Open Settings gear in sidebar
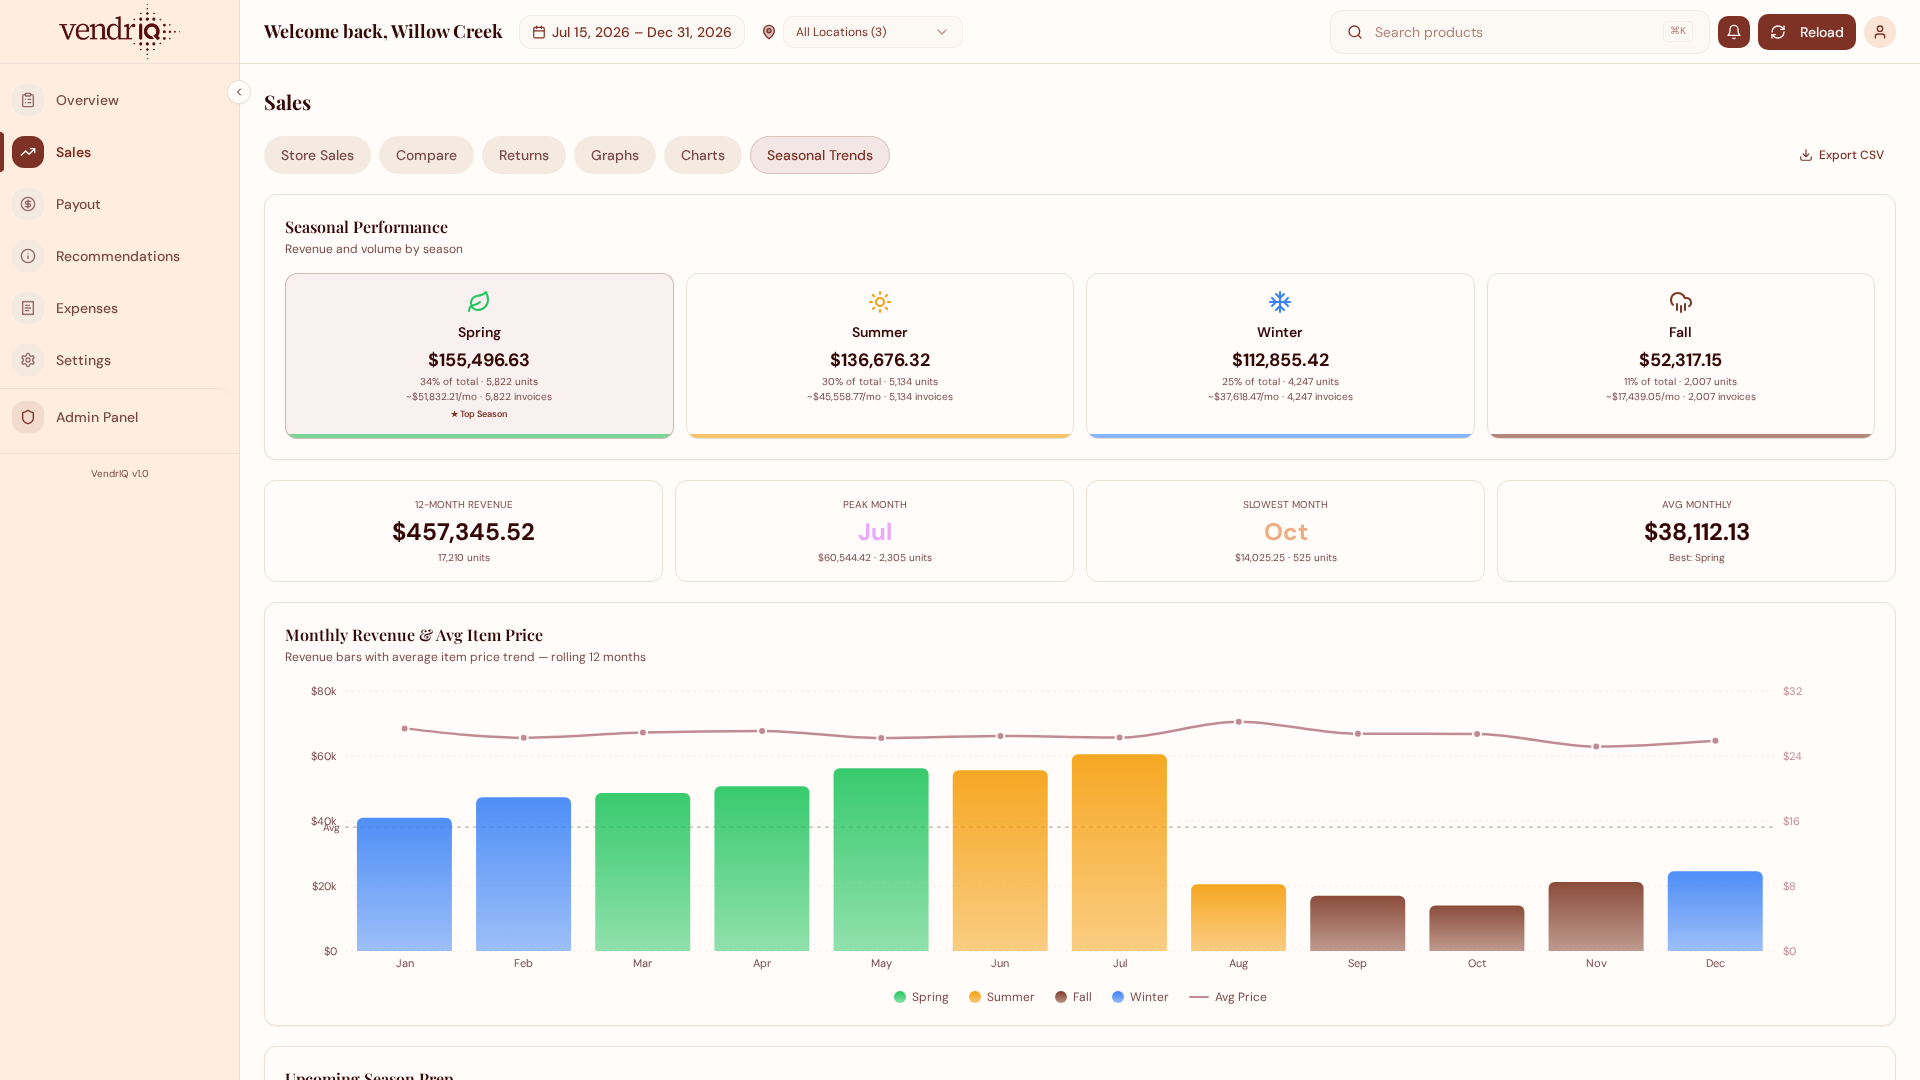 point(28,360)
